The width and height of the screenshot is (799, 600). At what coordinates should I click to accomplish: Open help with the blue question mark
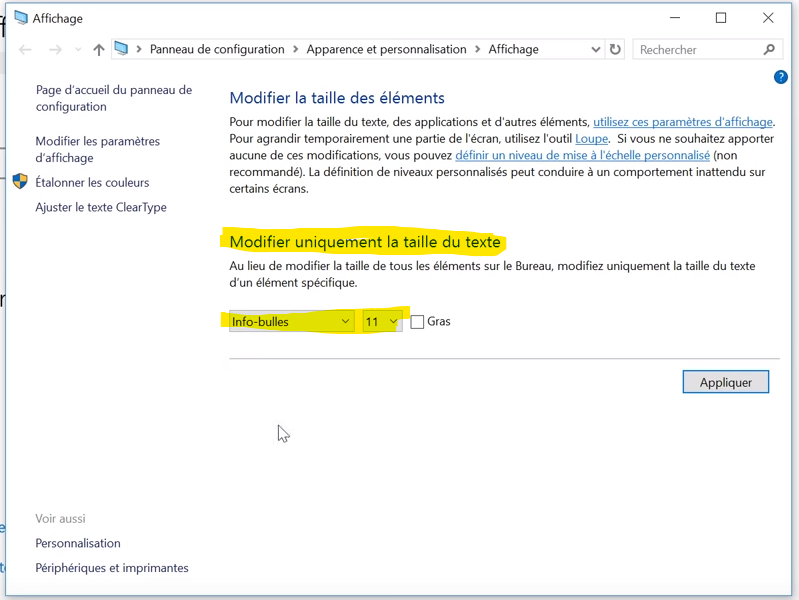tap(781, 77)
